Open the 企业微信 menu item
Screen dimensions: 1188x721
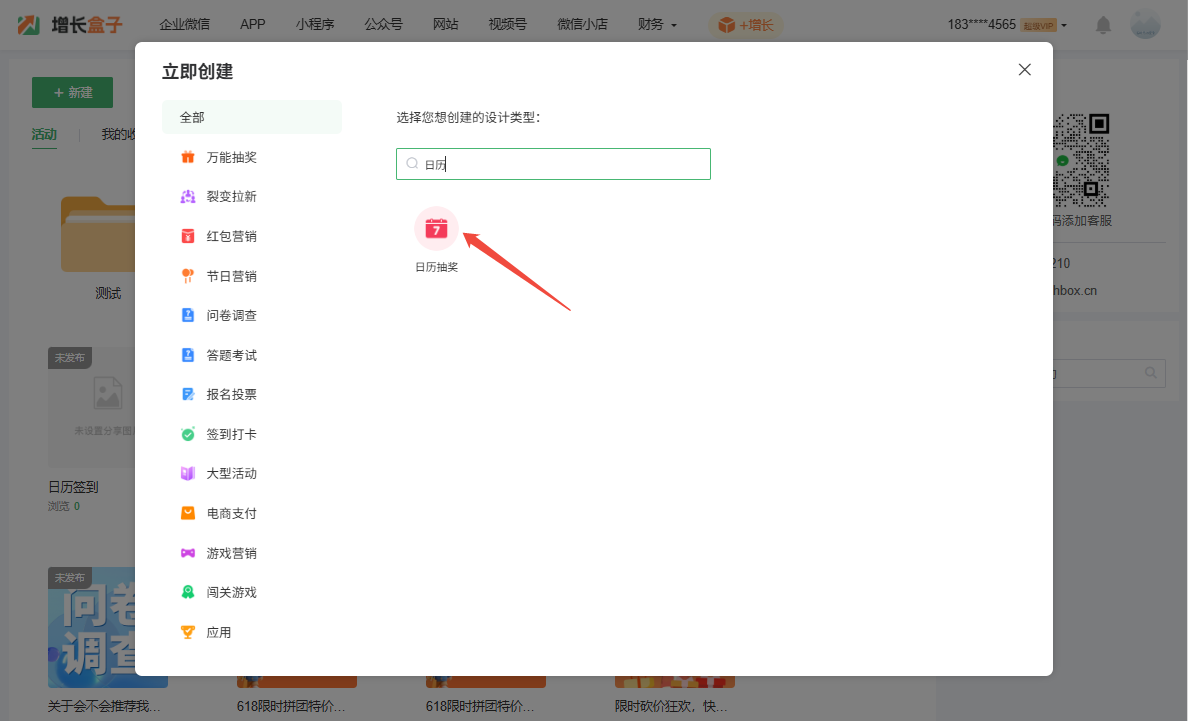tap(185, 24)
